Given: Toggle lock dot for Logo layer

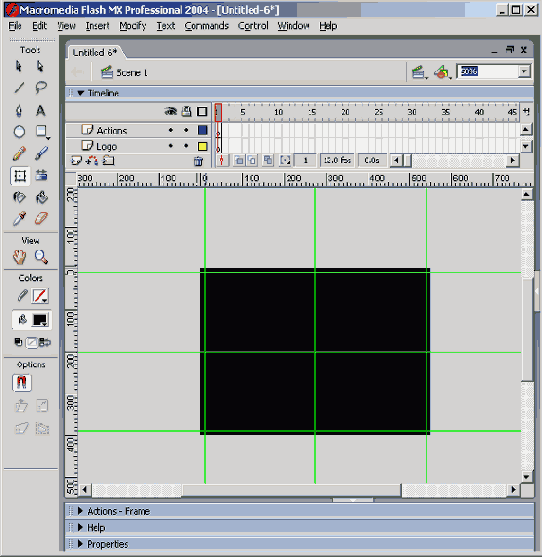Looking at the screenshot, I should pyautogui.click(x=186, y=146).
